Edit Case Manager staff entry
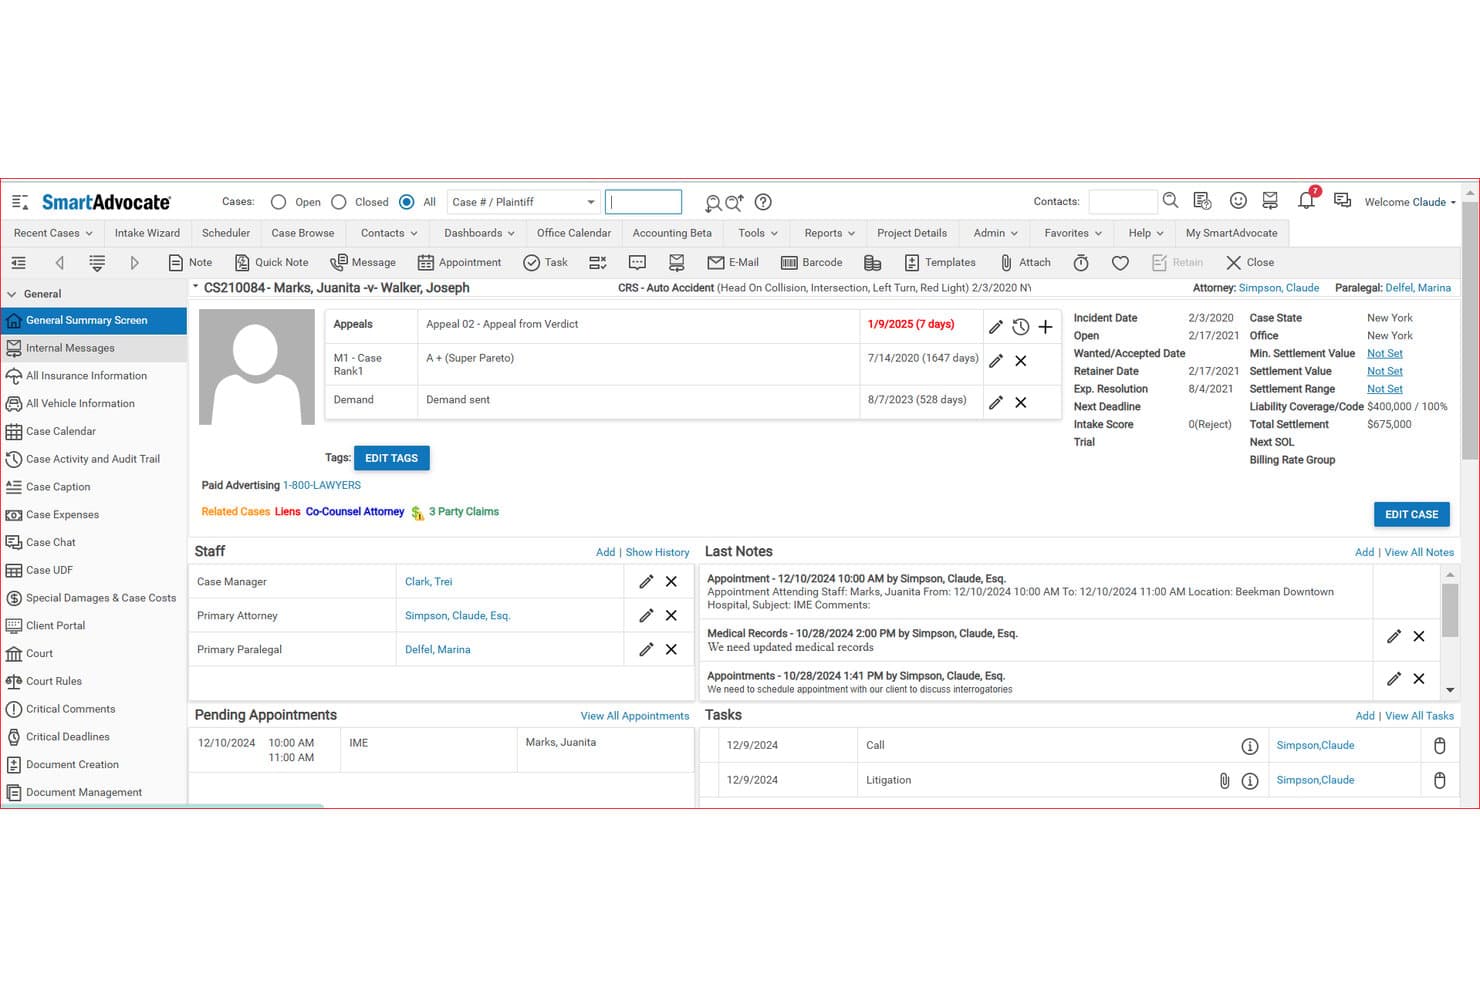Image resolution: width=1480 pixels, height=987 pixels. pyautogui.click(x=646, y=581)
